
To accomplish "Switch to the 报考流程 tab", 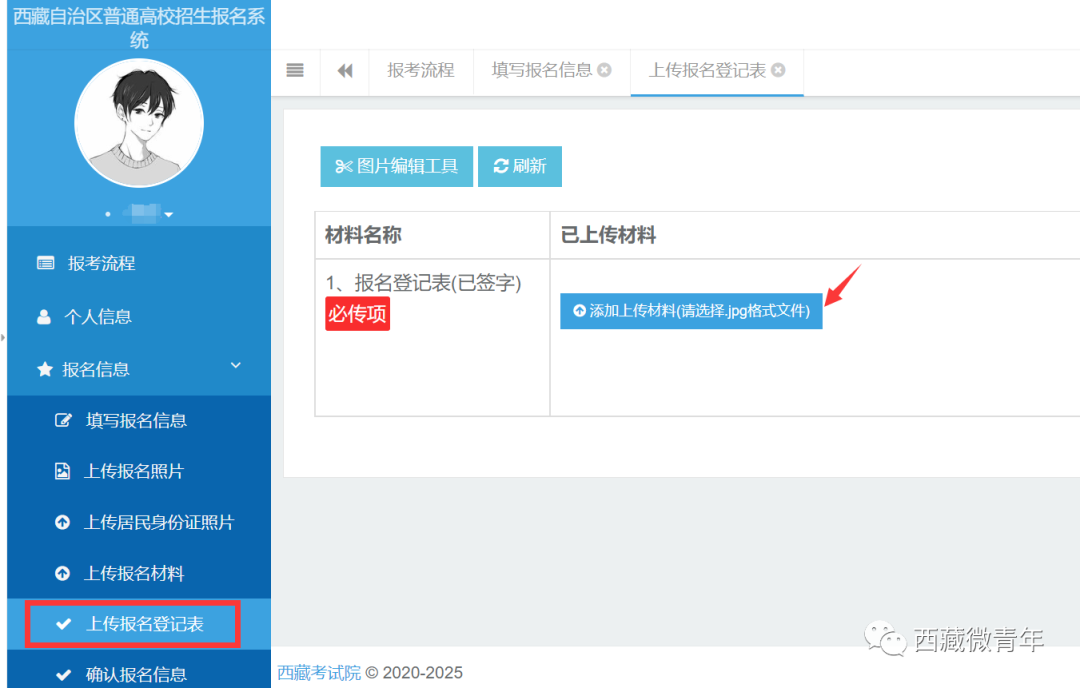I will tap(421, 71).
